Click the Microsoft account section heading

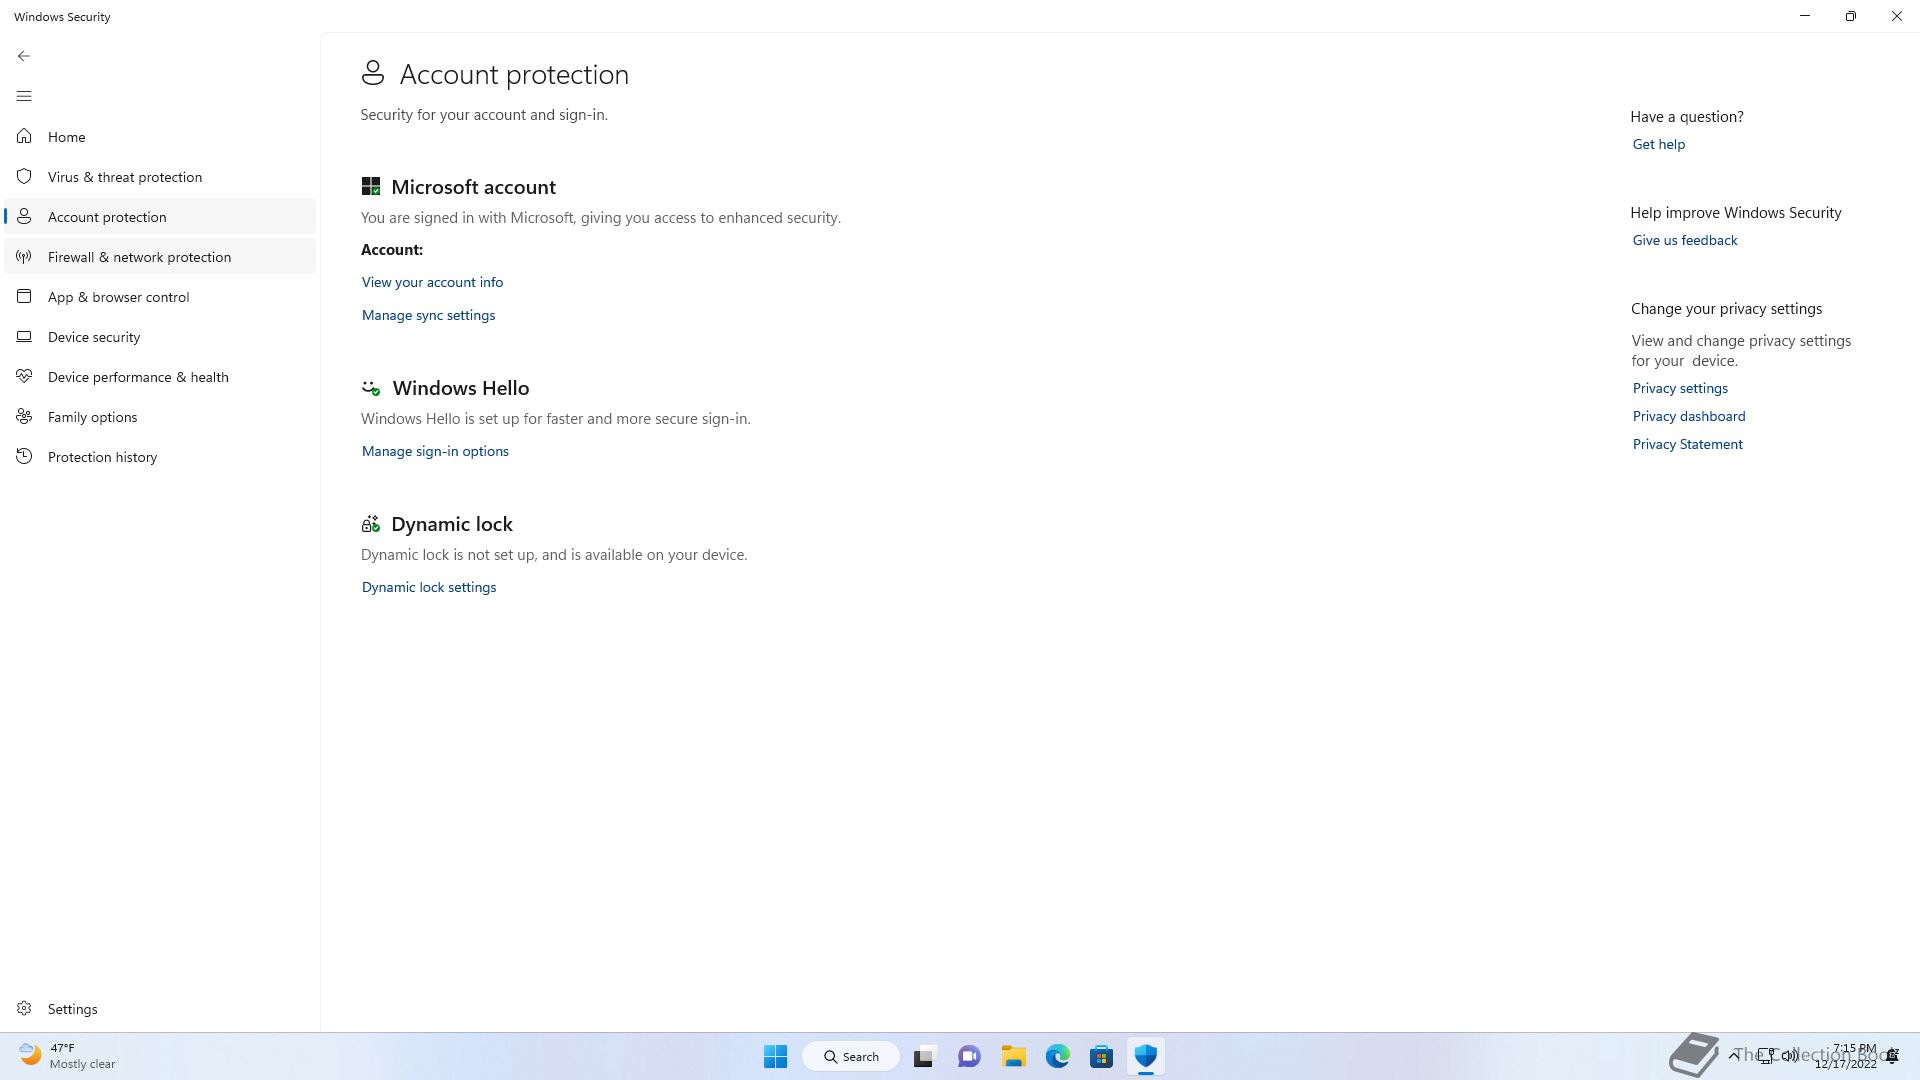click(x=473, y=187)
